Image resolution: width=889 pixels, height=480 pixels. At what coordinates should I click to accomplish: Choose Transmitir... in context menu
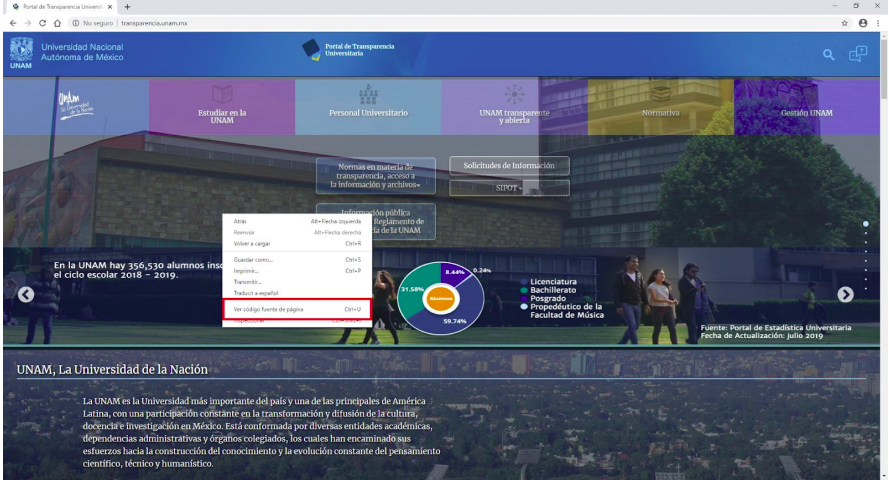coord(297,282)
